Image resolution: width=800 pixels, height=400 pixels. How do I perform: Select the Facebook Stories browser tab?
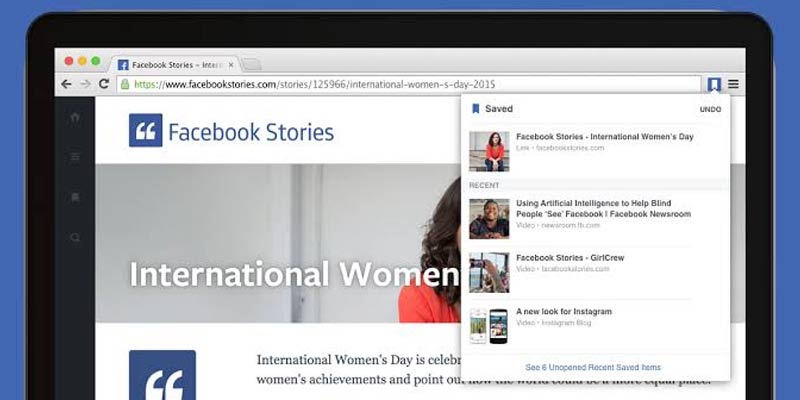pyautogui.click(x=174, y=65)
